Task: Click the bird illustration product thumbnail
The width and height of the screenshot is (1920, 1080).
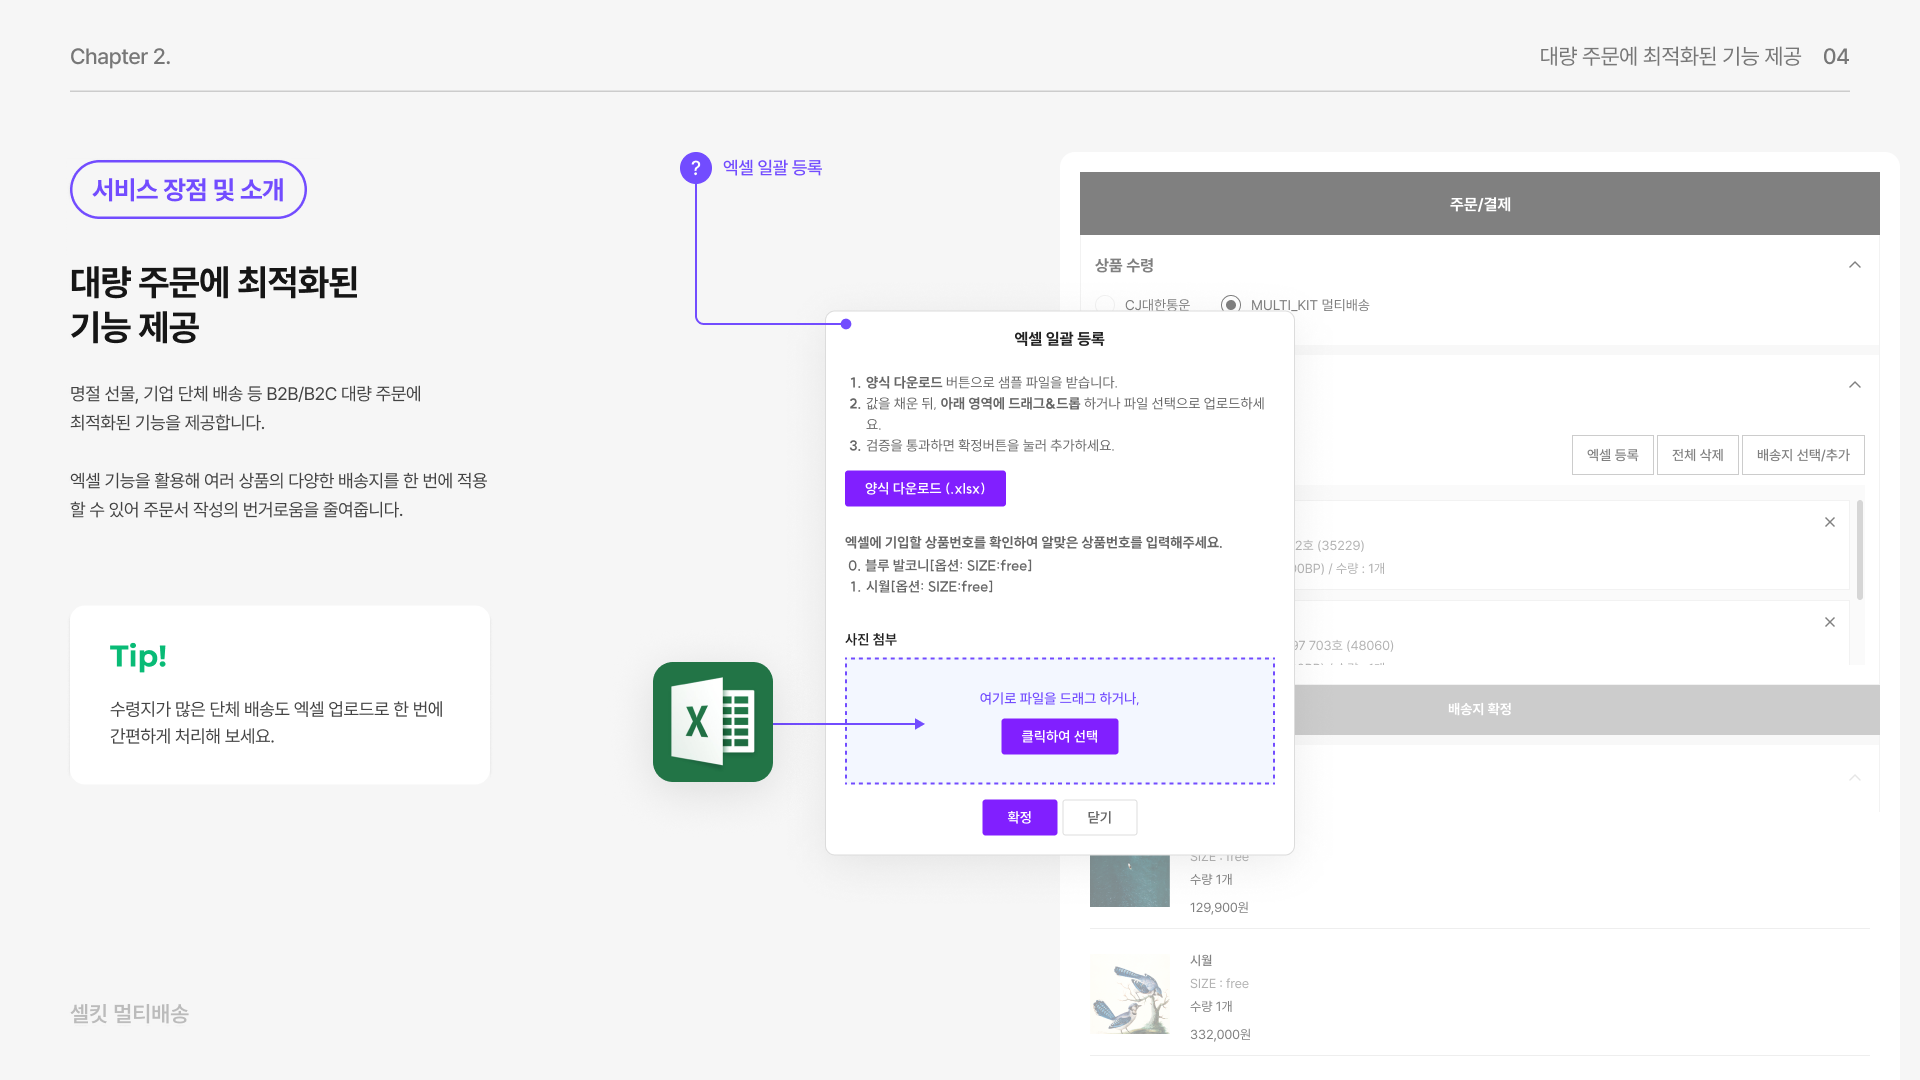Action: pyautogui.click(x=1129, y=993)
